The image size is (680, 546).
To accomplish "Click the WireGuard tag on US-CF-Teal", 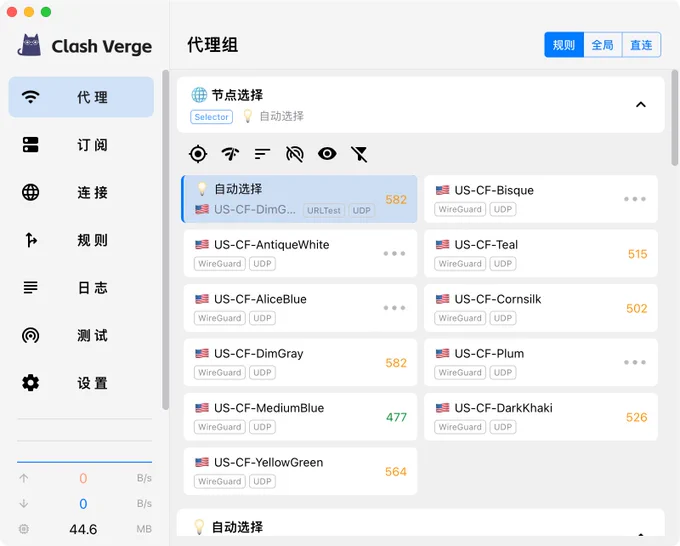I will [x=460, y=264].
